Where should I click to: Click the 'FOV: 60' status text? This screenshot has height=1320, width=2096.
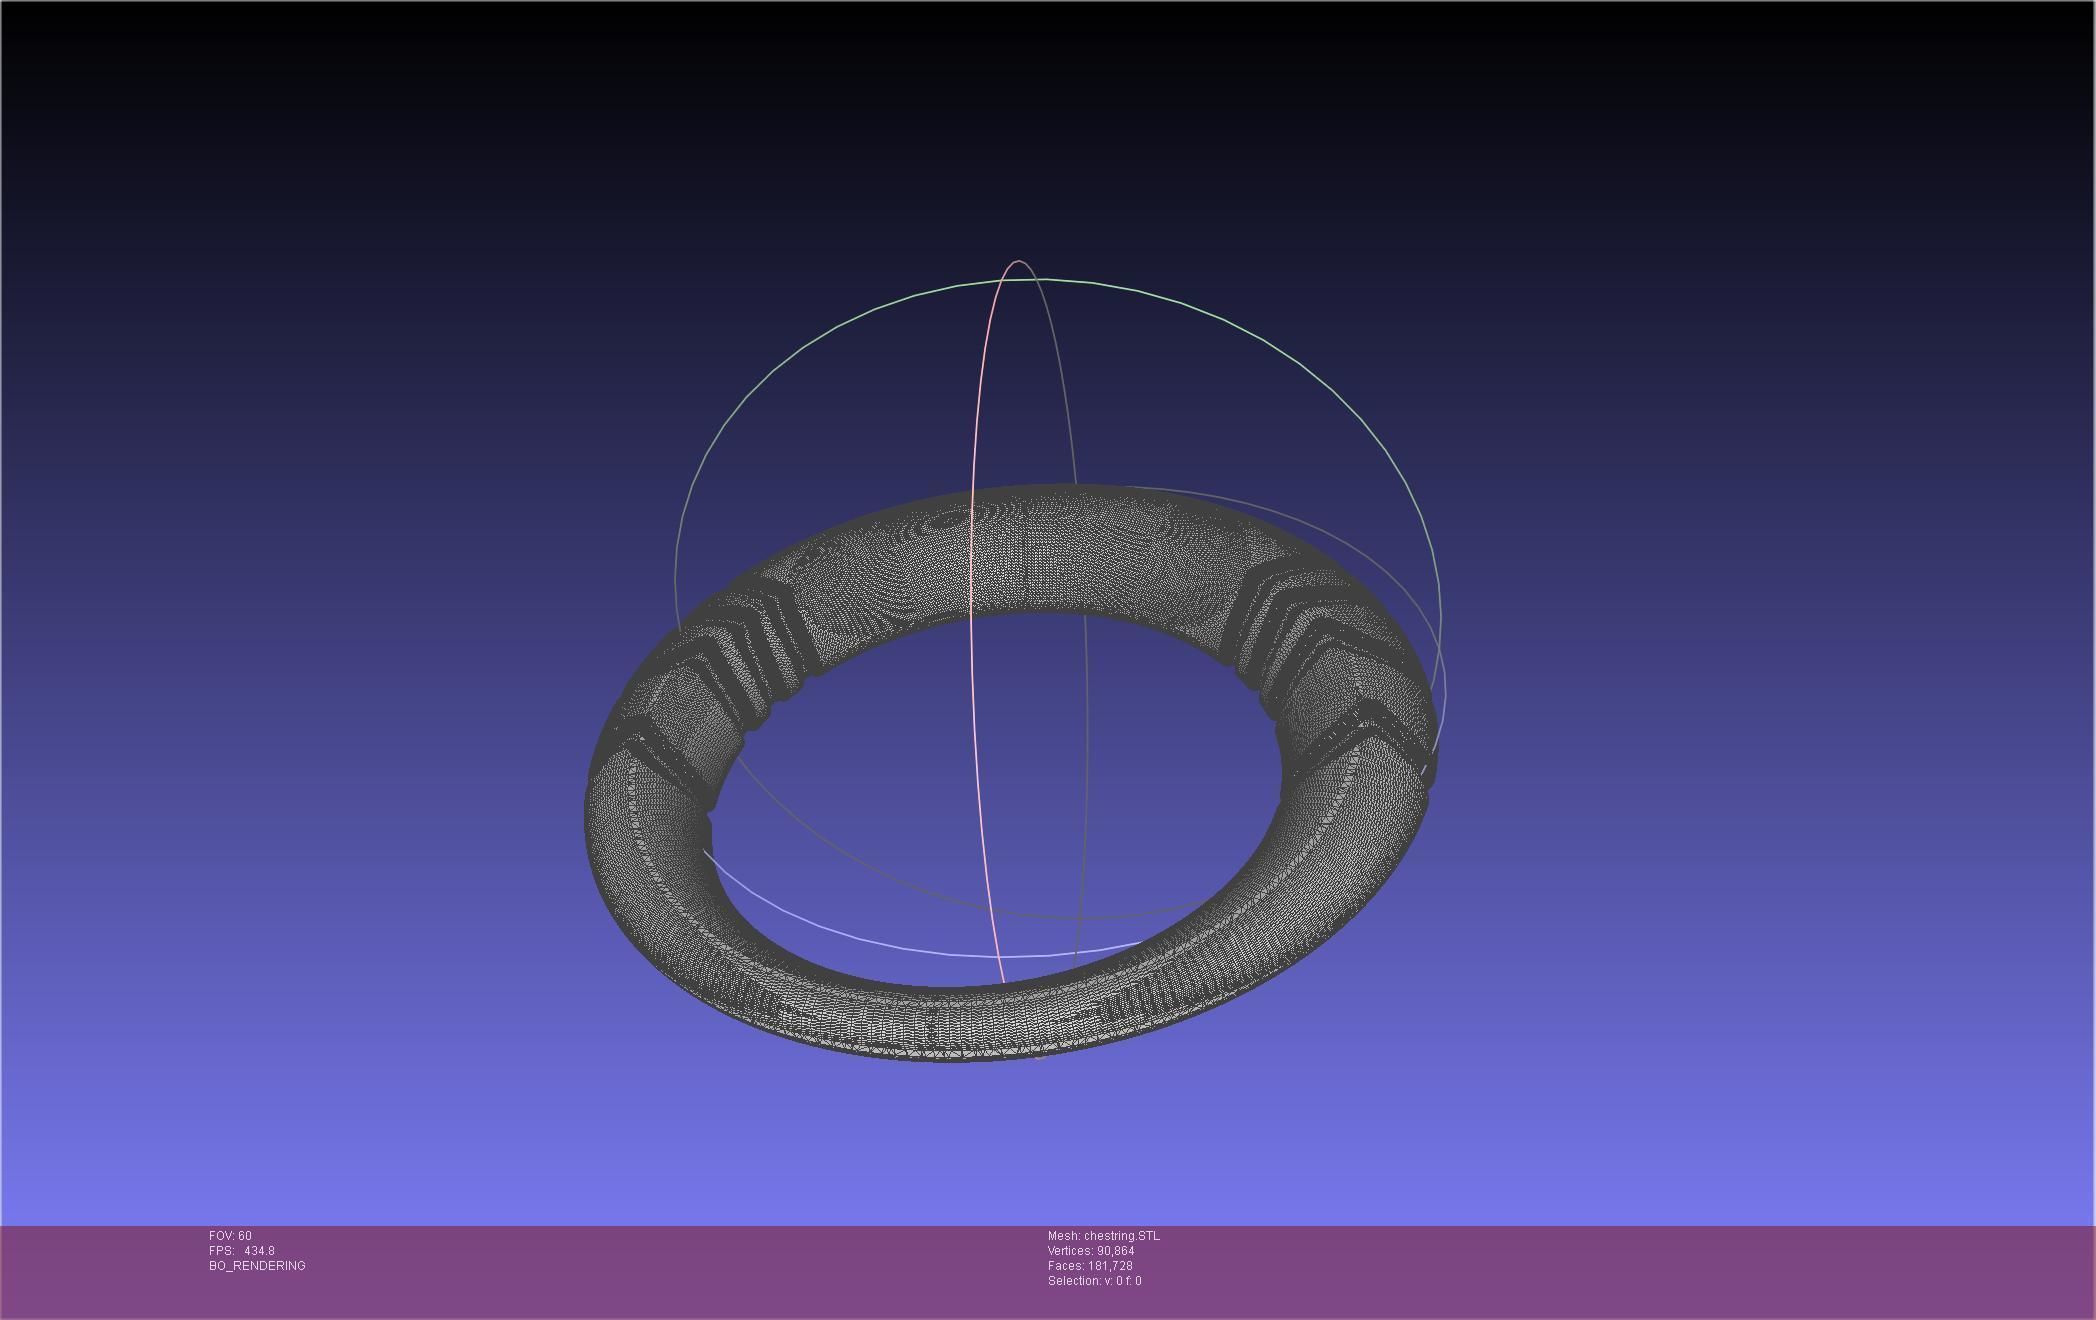coord(230,1236)
